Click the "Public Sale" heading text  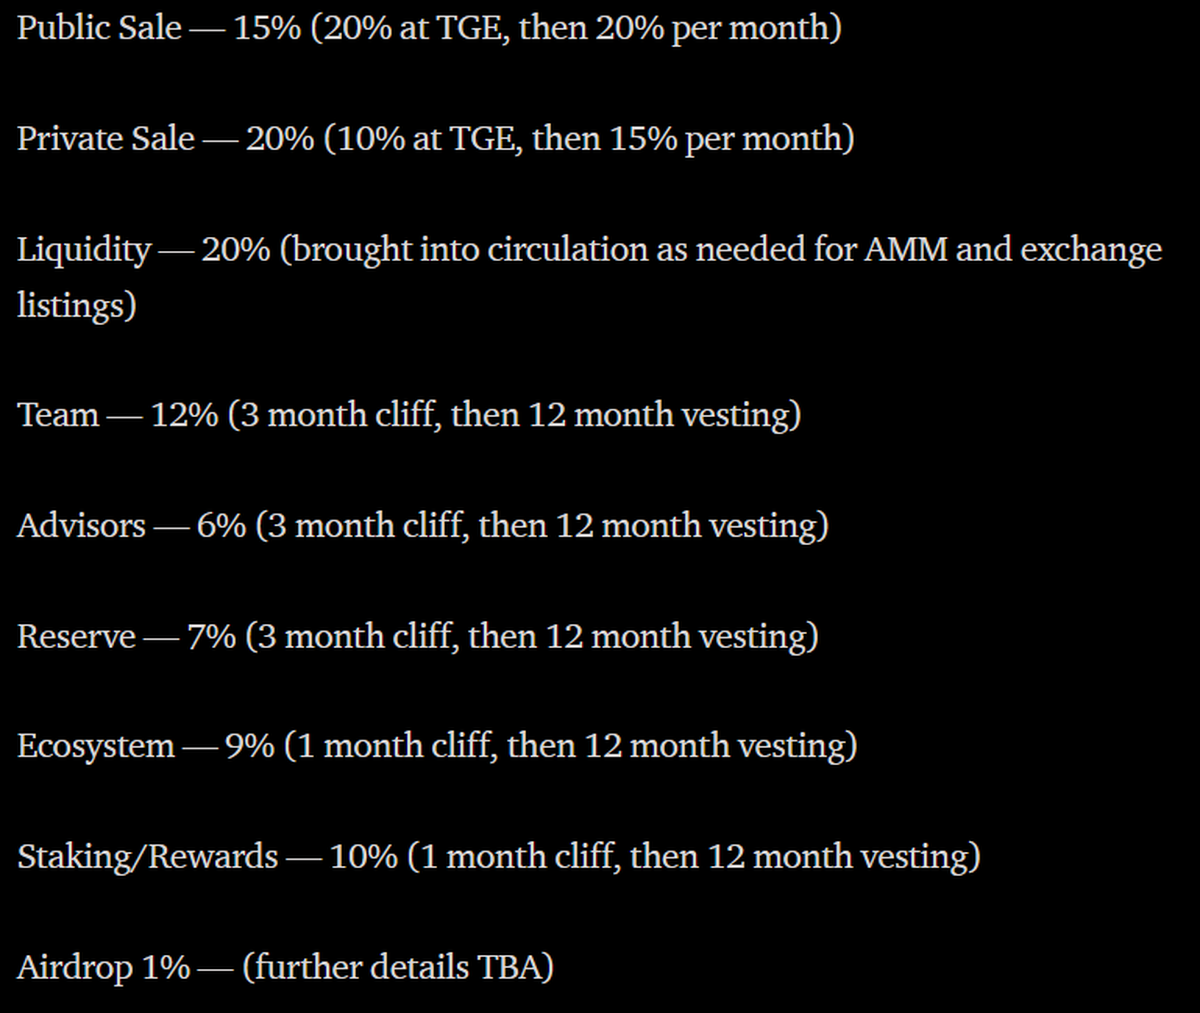coord(99,27)
